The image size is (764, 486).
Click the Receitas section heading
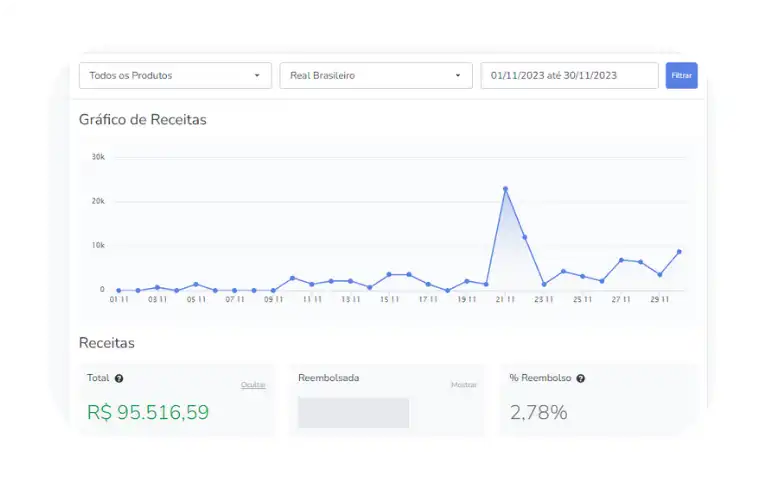pos(107,343)
